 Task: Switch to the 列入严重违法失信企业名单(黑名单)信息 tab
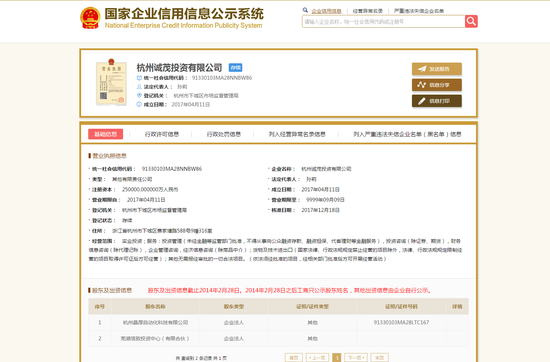(407, 134)
